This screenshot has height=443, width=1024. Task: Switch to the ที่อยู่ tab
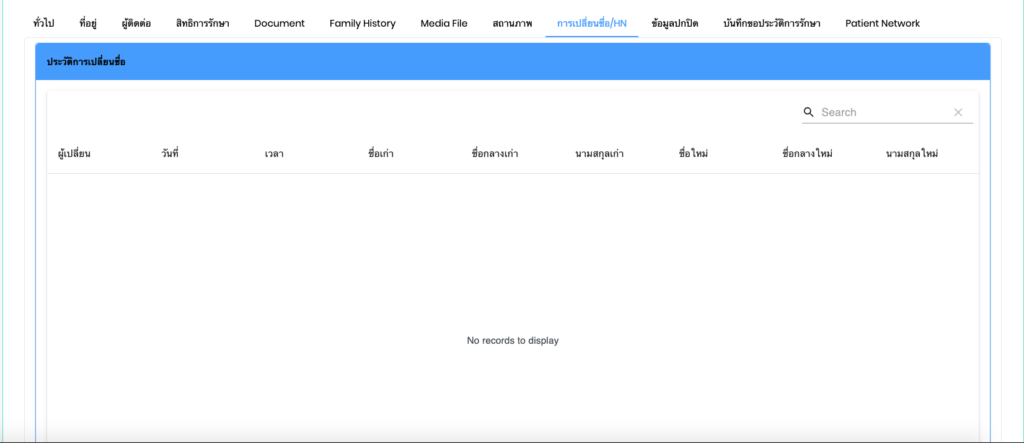89,23
